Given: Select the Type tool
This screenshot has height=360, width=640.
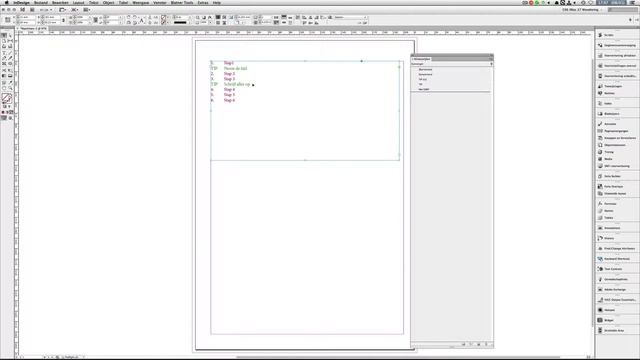Looking at the screenshot, I should pyautogui.click(x=4, y=53).
